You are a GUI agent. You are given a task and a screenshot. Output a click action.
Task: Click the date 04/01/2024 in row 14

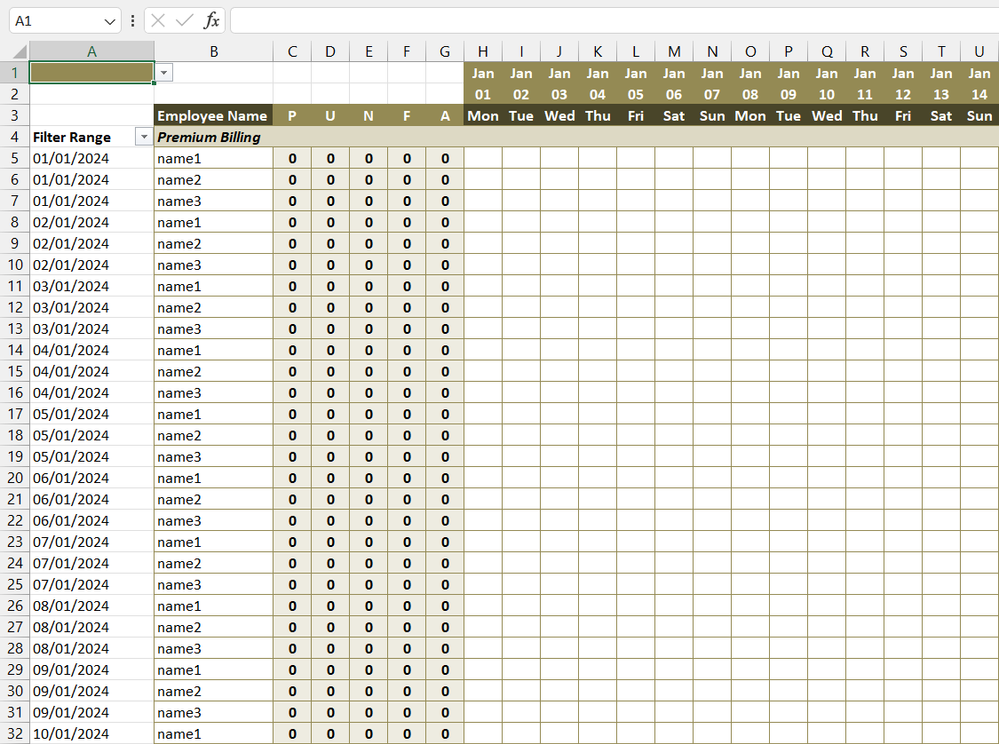click(x=92, y=350)
